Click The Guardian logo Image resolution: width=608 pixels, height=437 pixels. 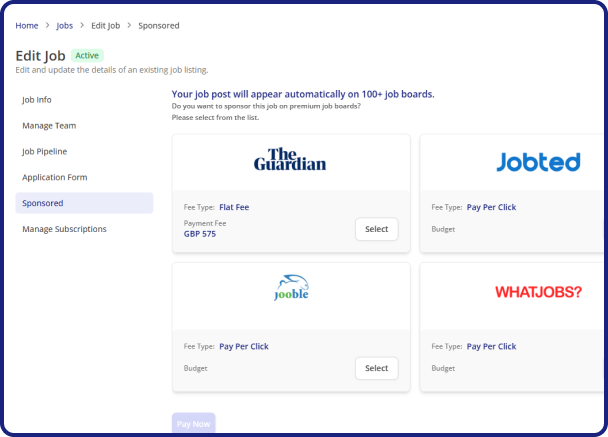point(290,159)
